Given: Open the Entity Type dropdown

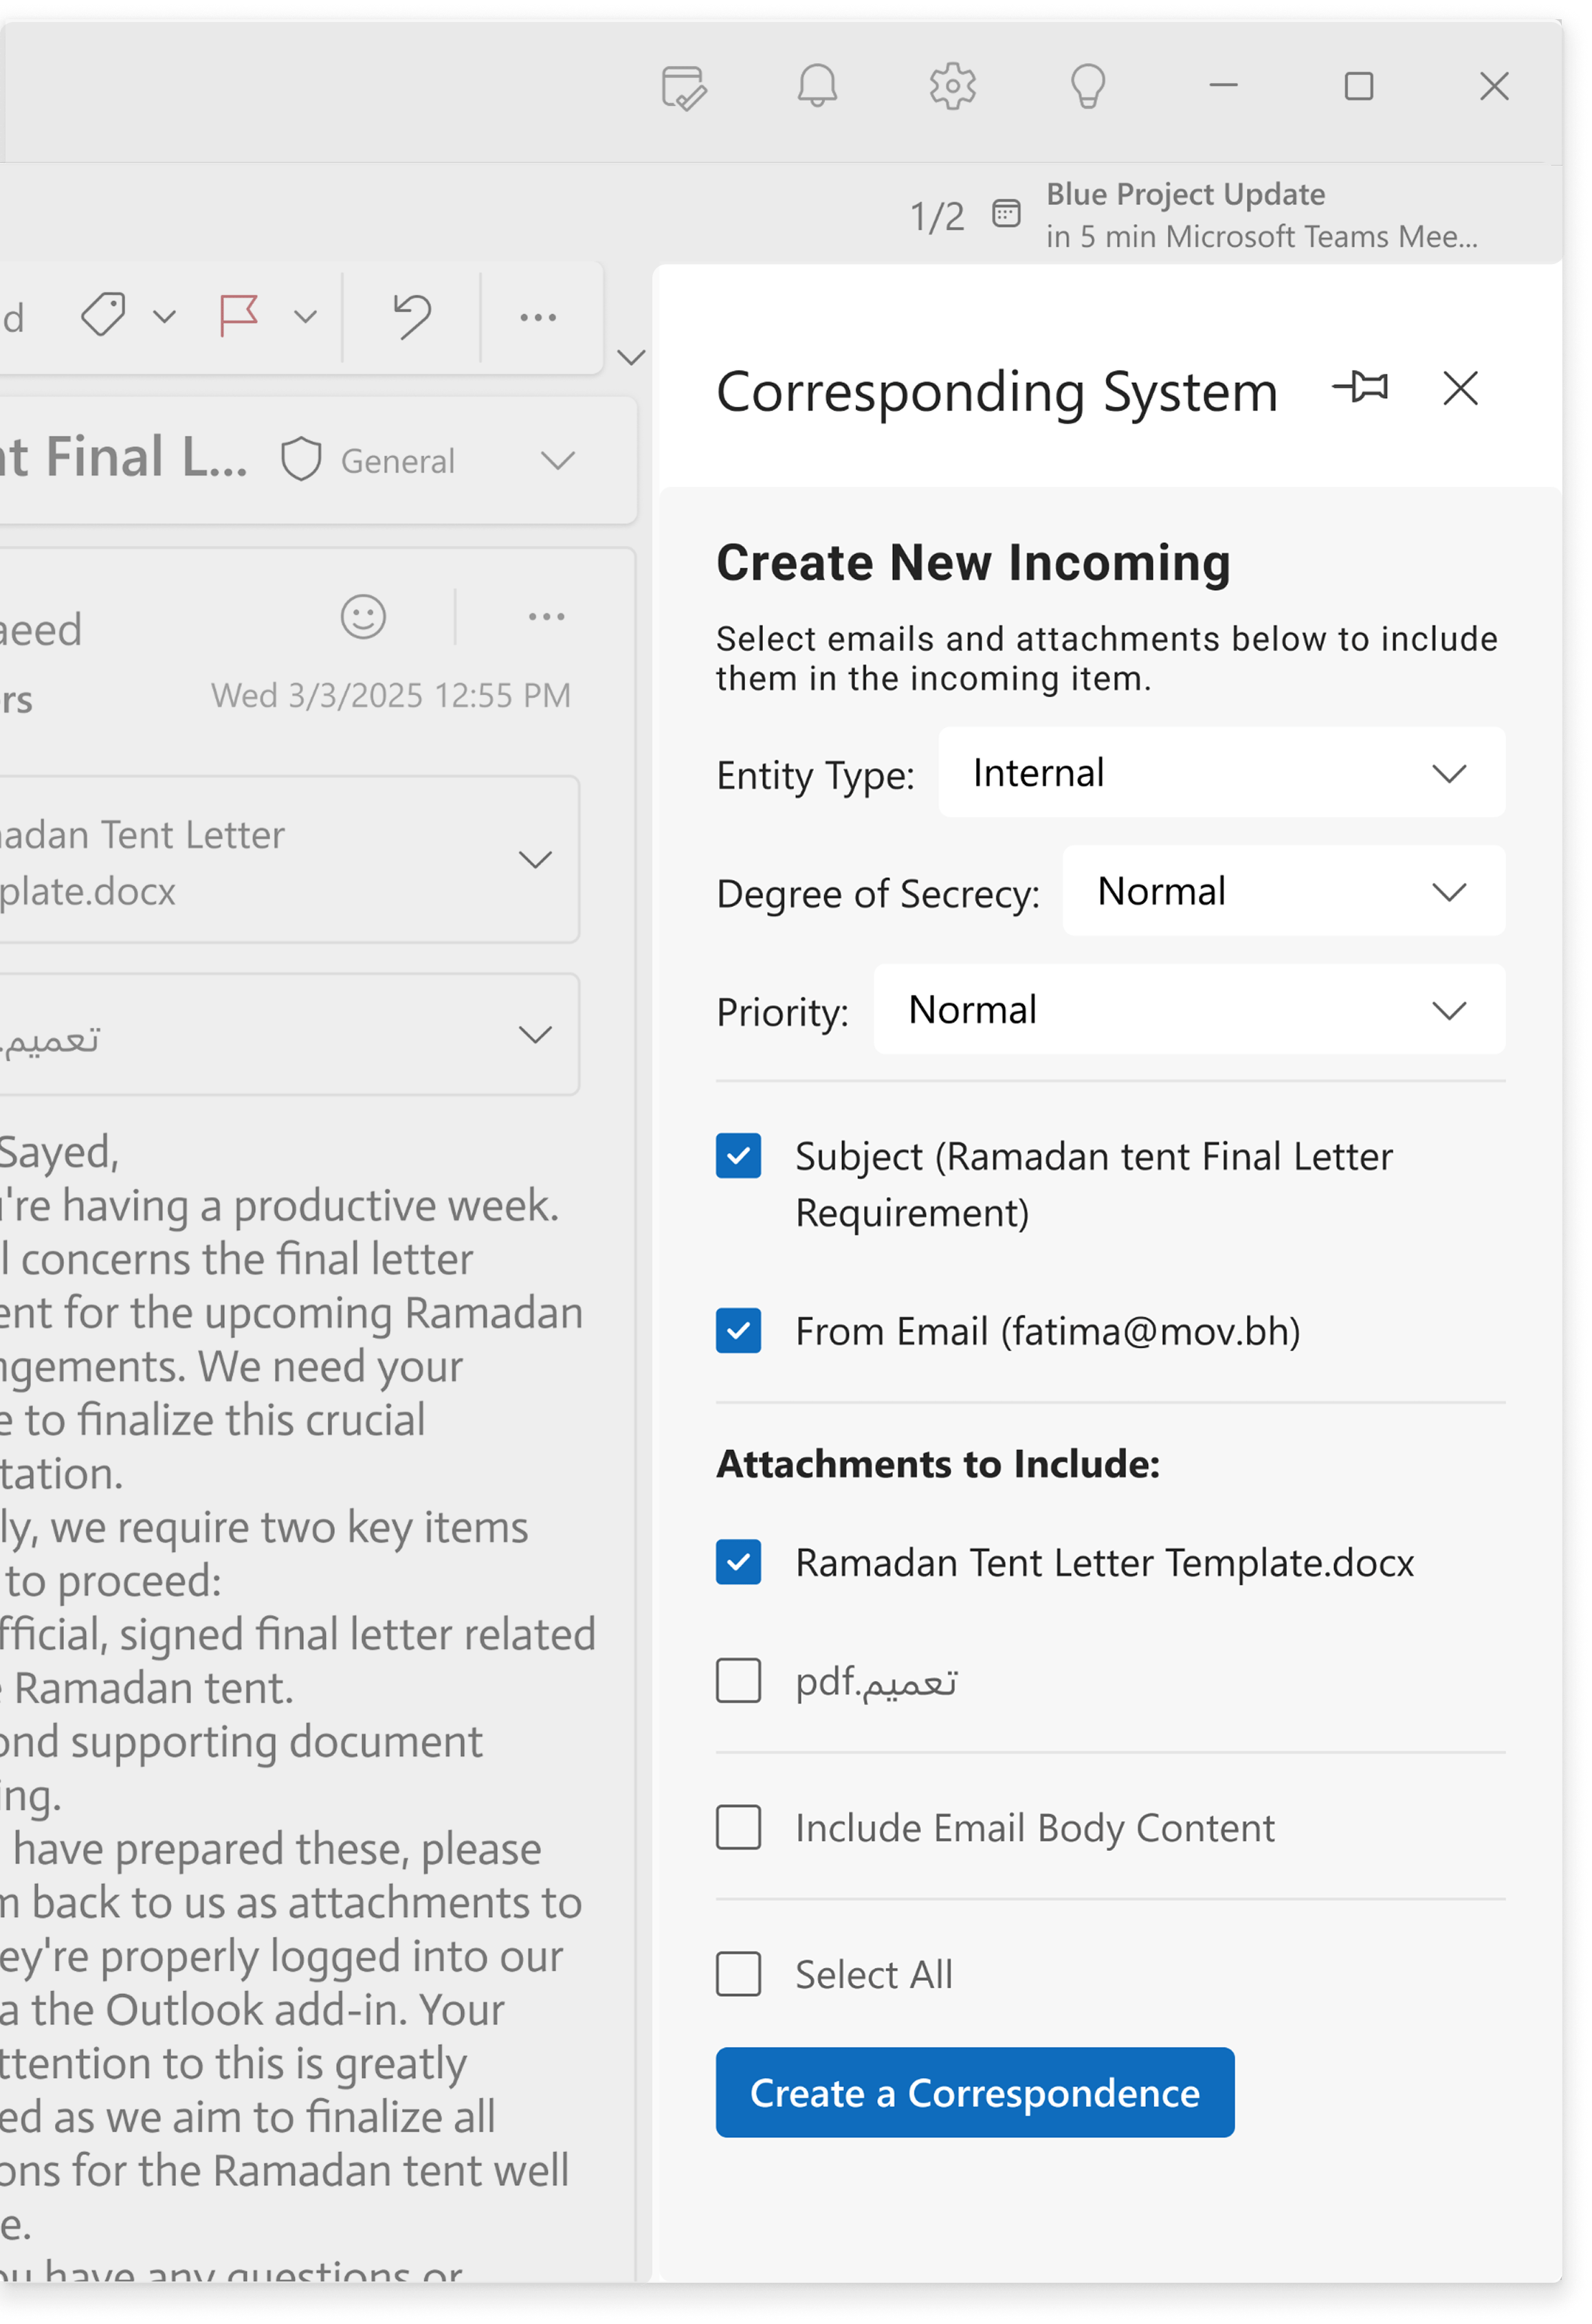Looking at the screenshot, I should tap(1221, 773).
